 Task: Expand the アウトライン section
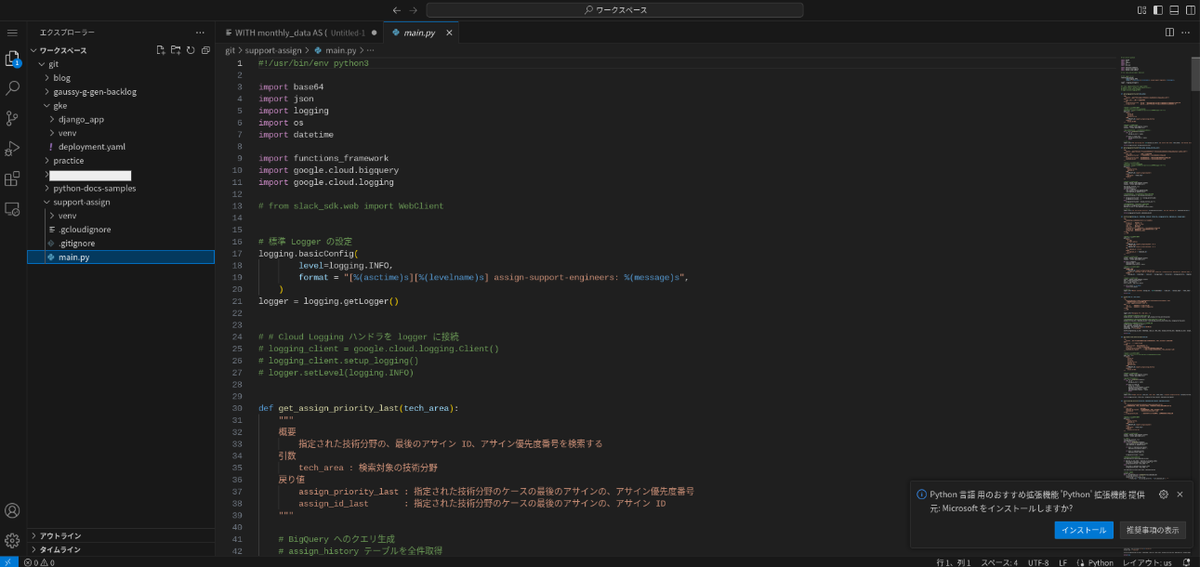coord(120,536)
